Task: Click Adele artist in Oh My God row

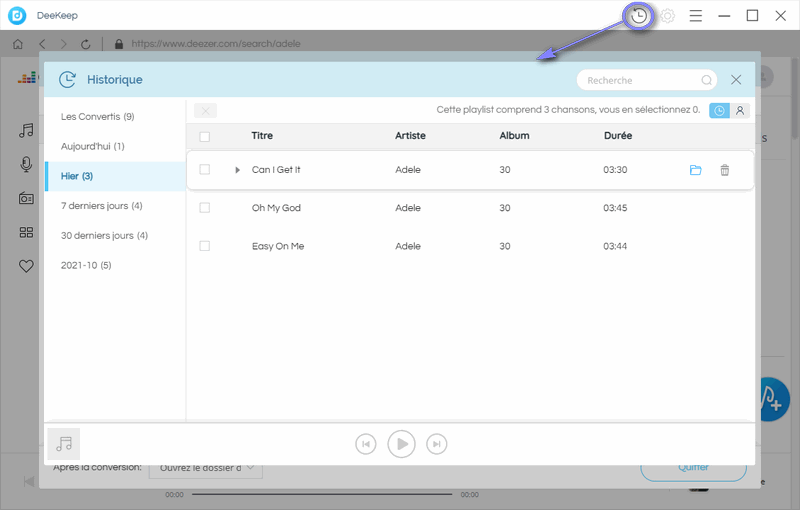Action: 408,208
